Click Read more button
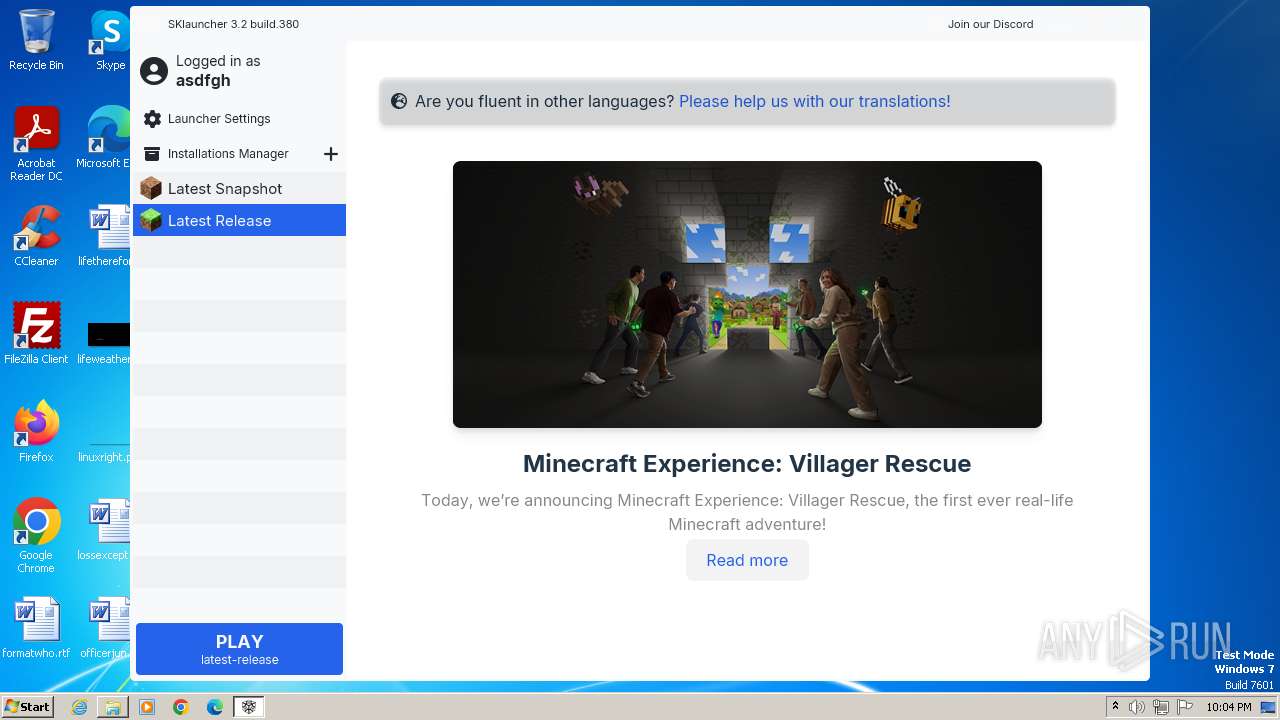The image size is (1280, 720). pyautogui.click(x=747, y=560)
